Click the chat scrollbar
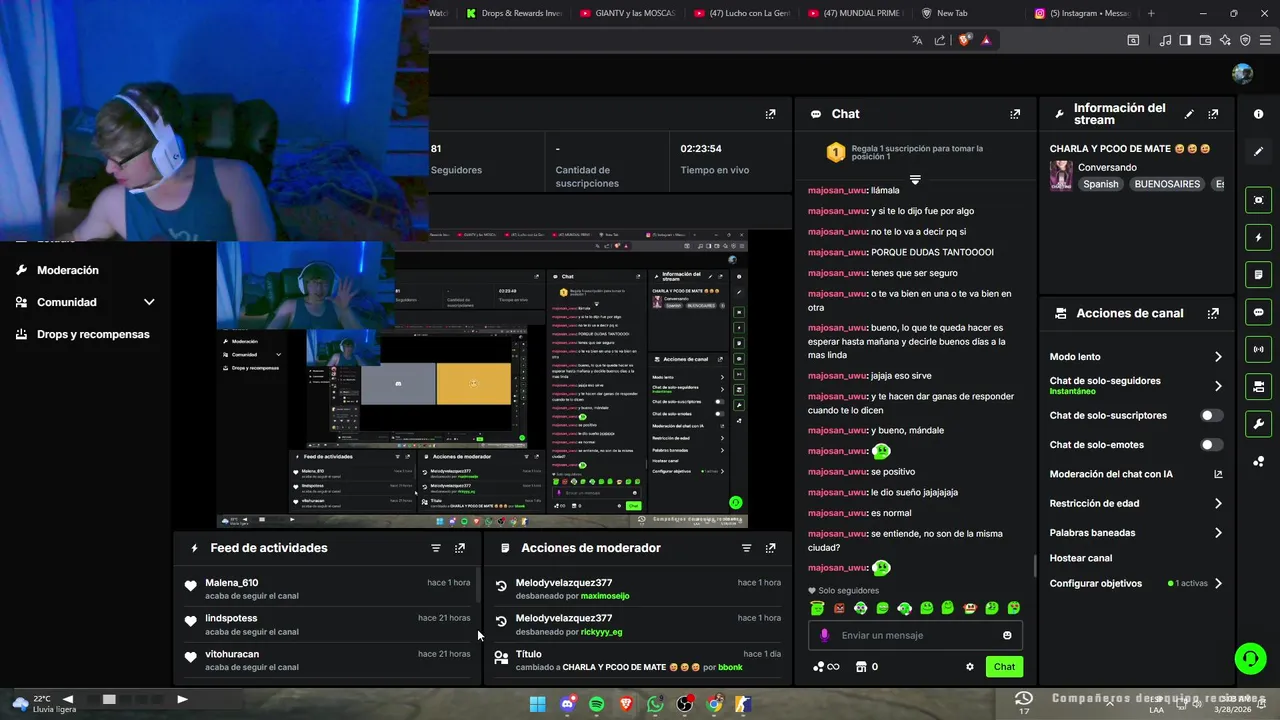 point(1035,567)
